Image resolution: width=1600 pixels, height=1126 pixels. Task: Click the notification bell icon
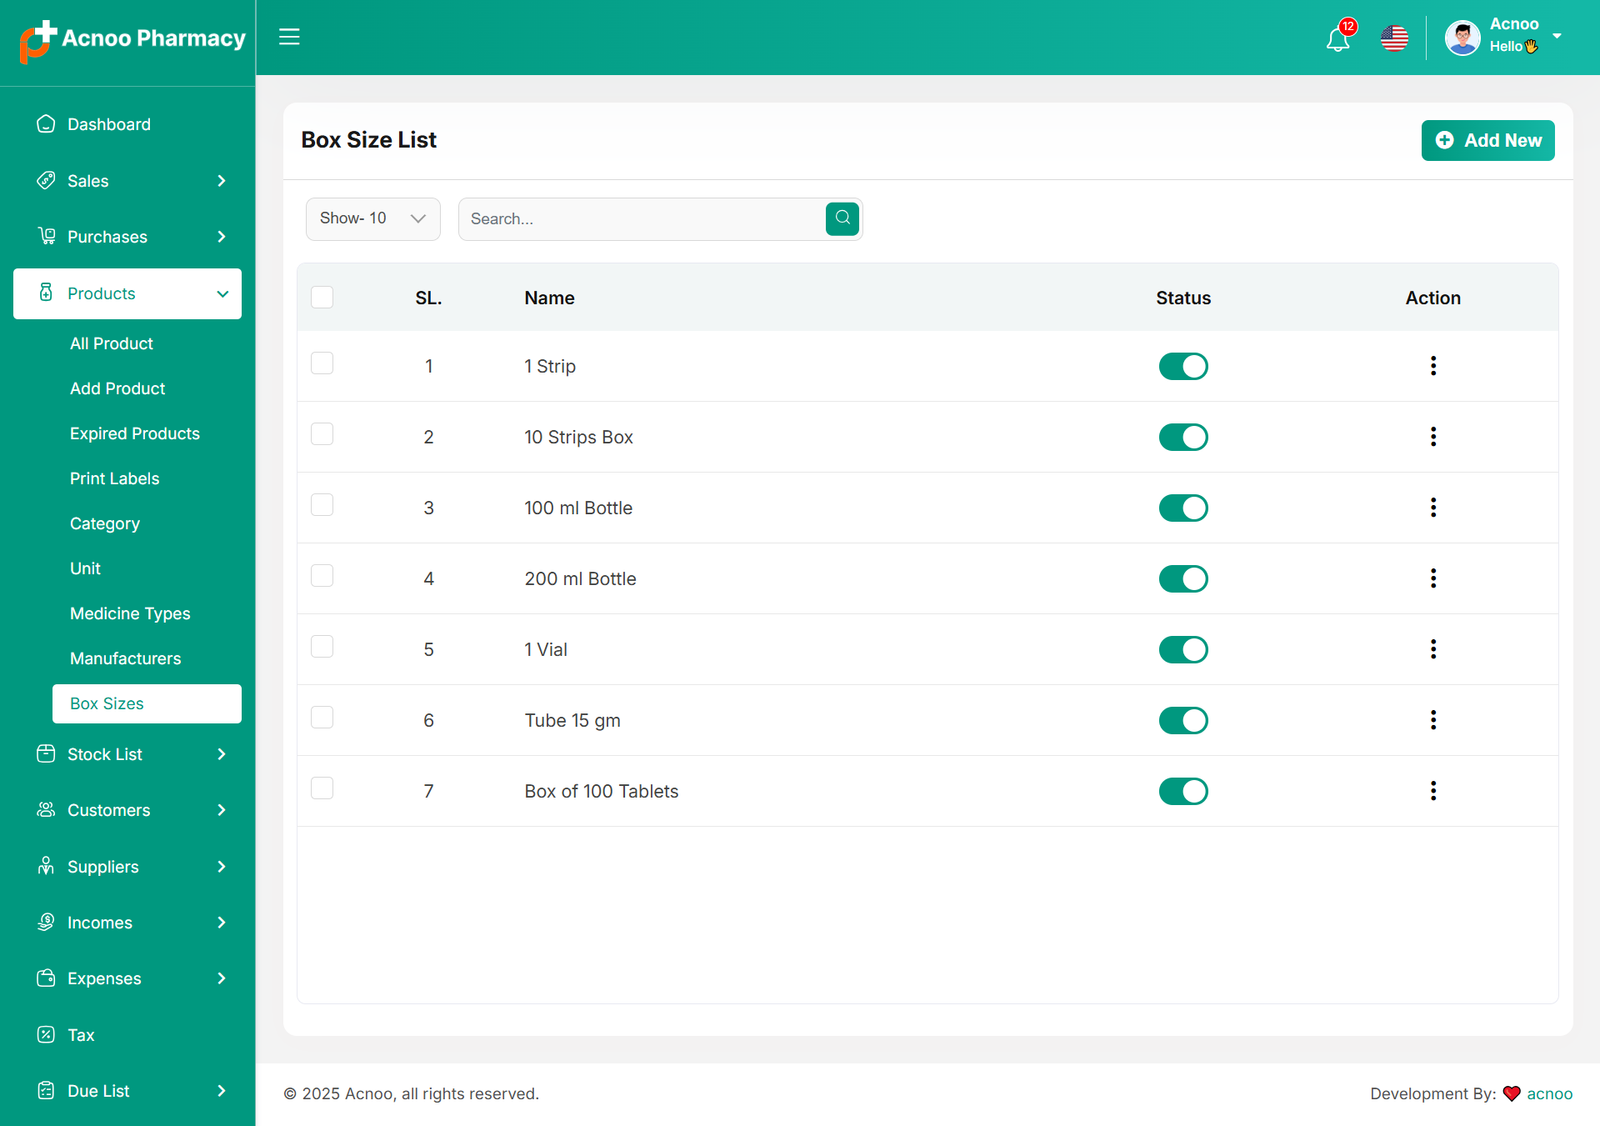pyautogui.click(x=1337, y=39)
